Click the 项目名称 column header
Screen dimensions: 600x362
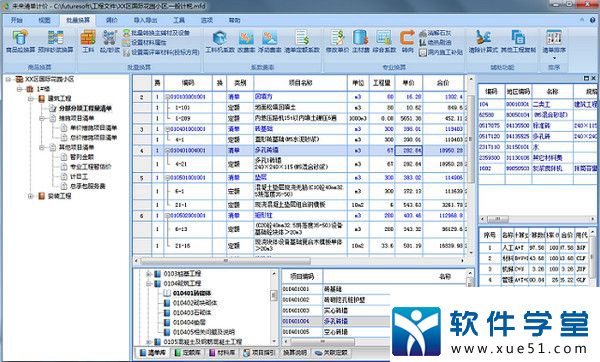pyautogui.click(x=300, y=83)
